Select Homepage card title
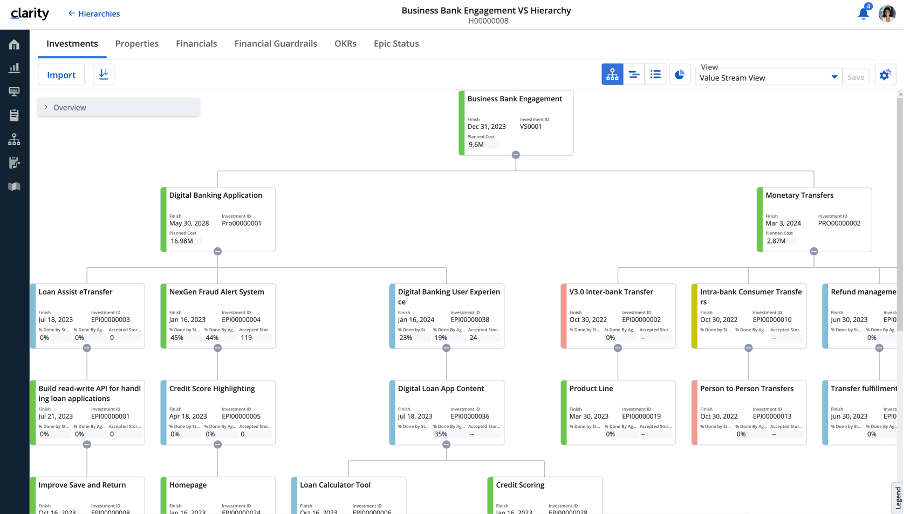The width and height of the screenshot is (904, 514). click(187, 485)
